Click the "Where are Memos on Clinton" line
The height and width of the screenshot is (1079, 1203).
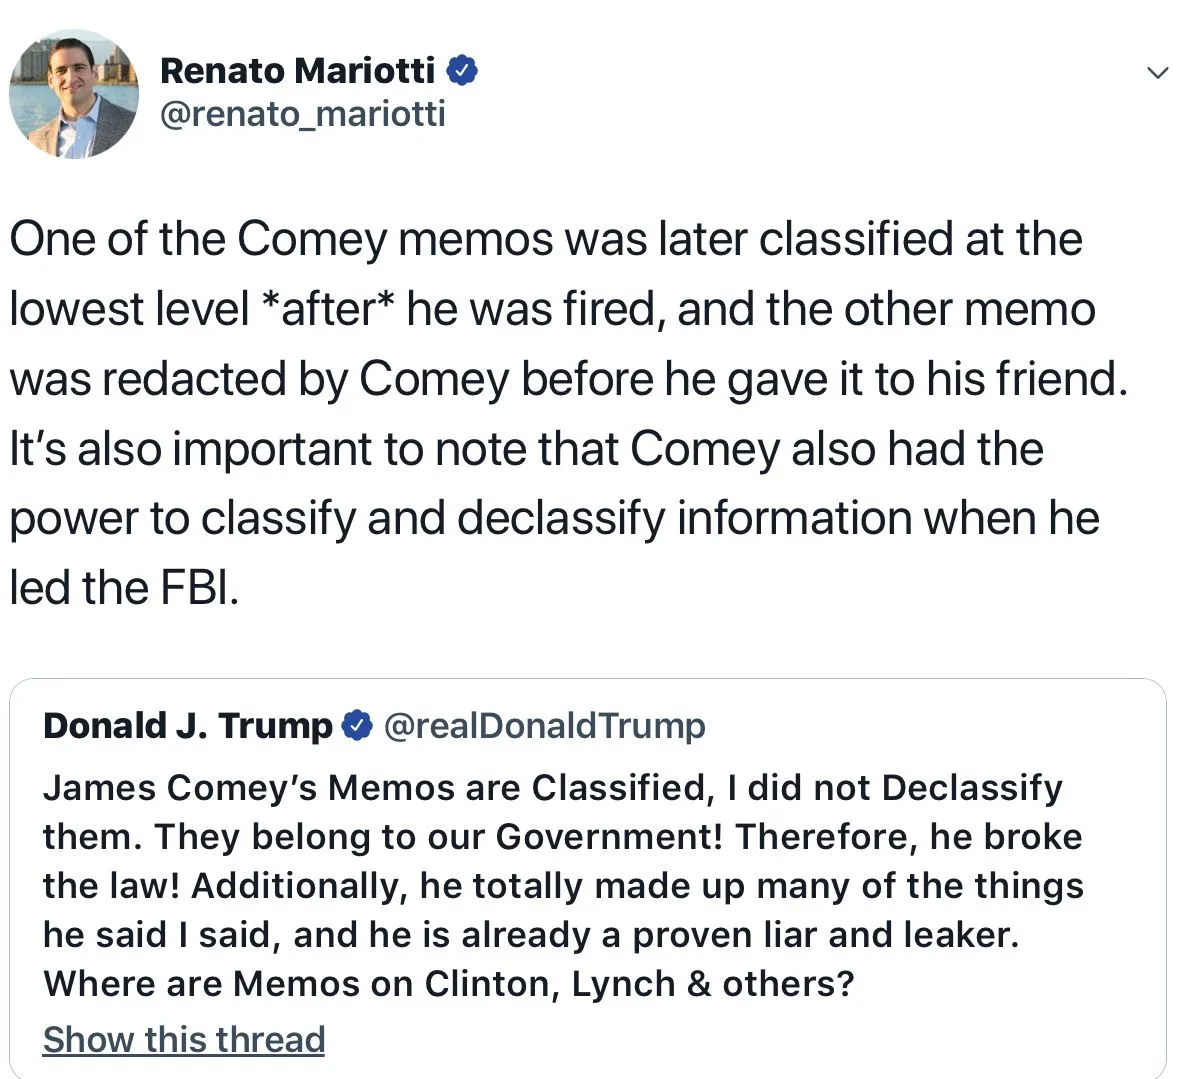448,984
